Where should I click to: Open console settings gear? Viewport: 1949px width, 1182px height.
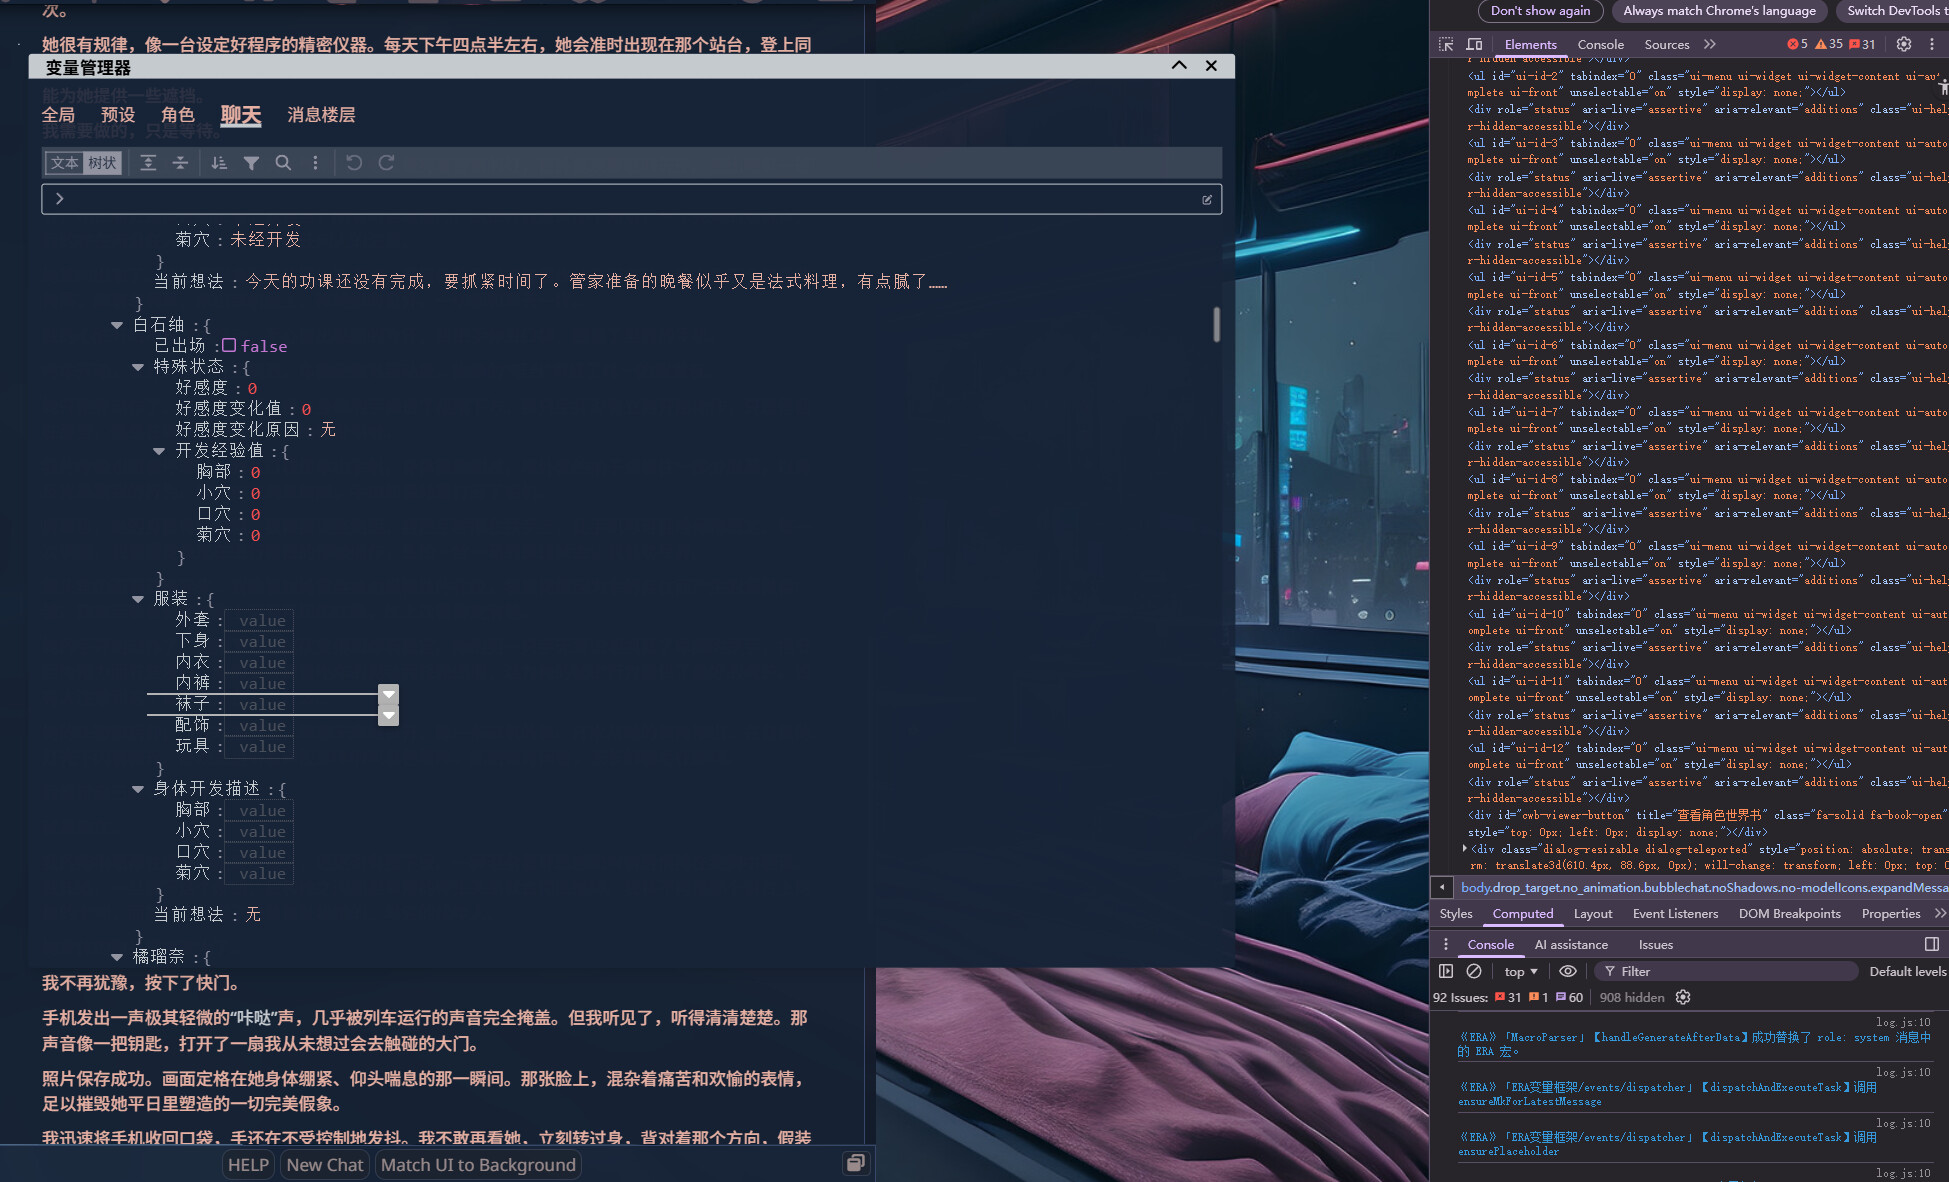(1683, 997)
